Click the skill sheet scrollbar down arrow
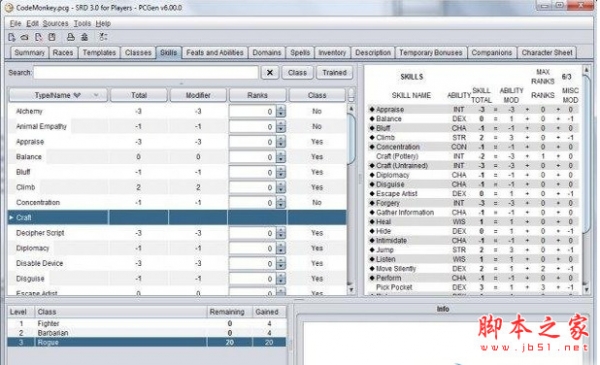 coord(586,290)
